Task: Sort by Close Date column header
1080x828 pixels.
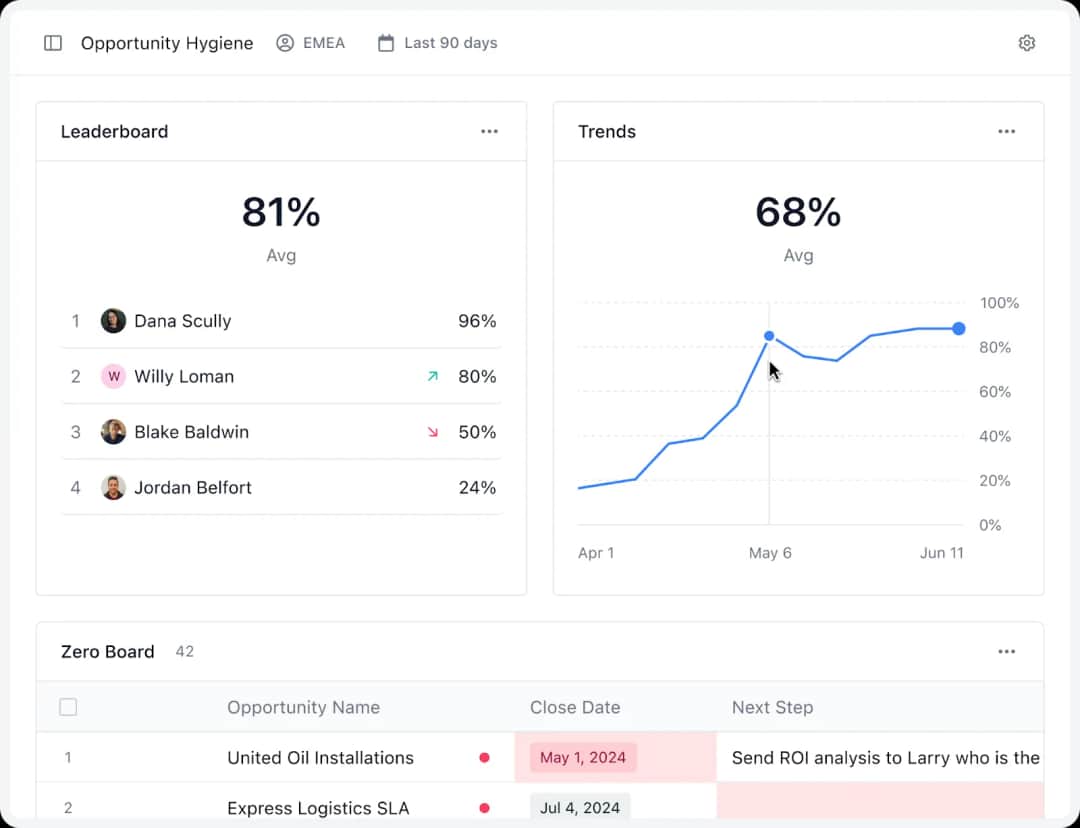Action: [574, 707]
